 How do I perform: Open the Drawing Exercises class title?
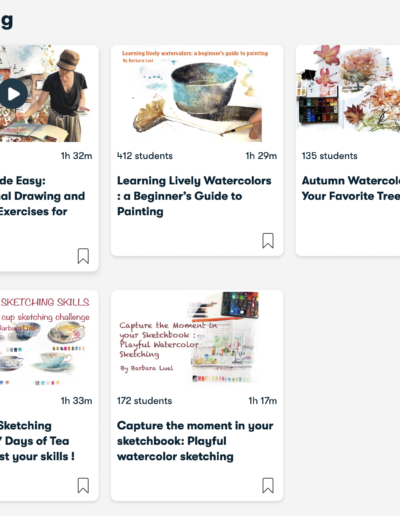42,196
